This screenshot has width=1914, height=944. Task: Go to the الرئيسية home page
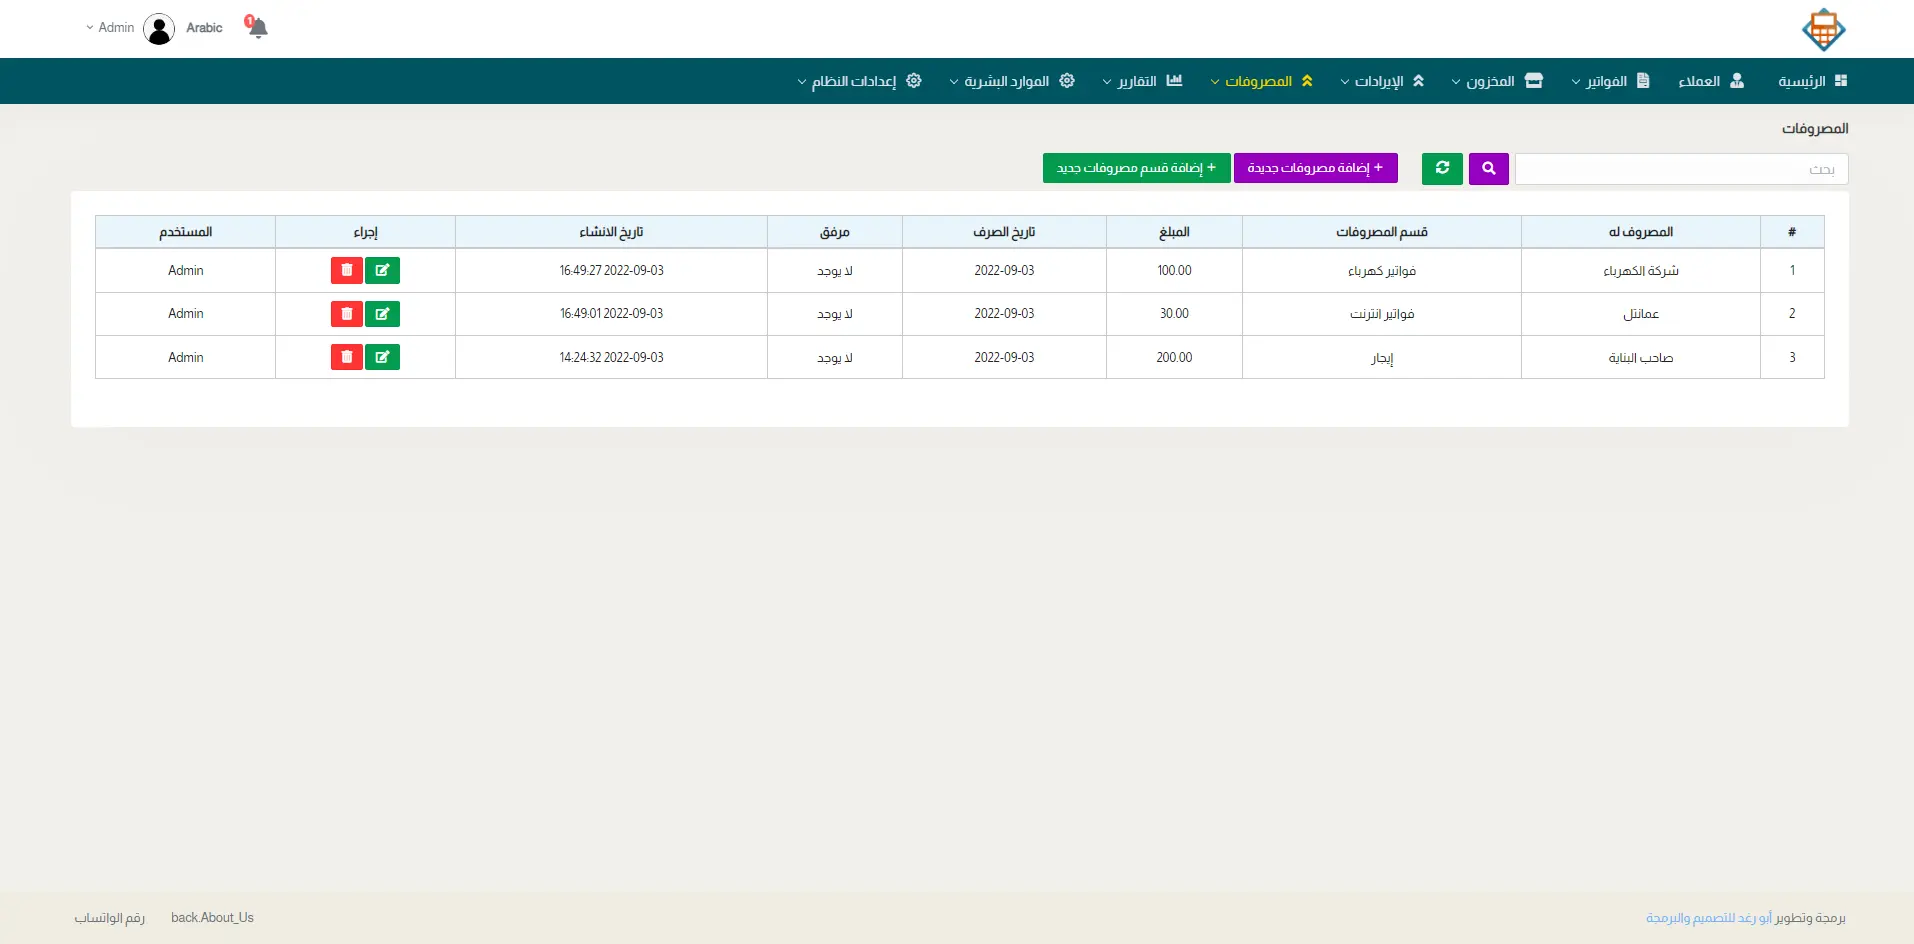pos(1812,81)
